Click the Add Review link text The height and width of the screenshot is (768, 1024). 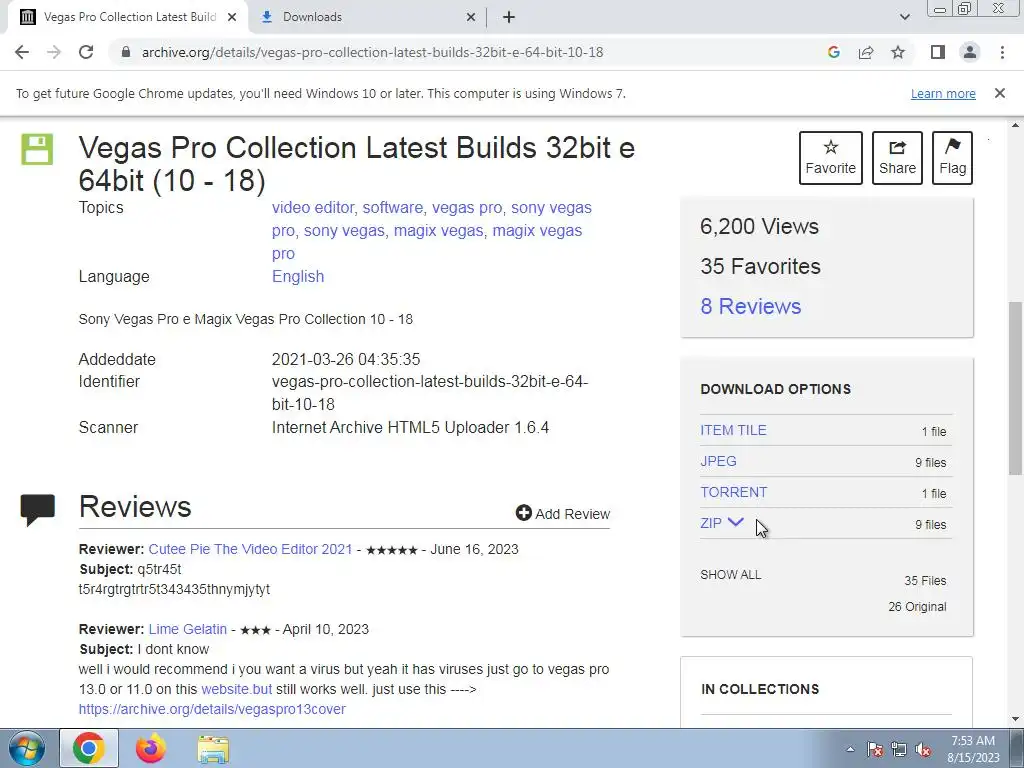click(x=572, y=514)
